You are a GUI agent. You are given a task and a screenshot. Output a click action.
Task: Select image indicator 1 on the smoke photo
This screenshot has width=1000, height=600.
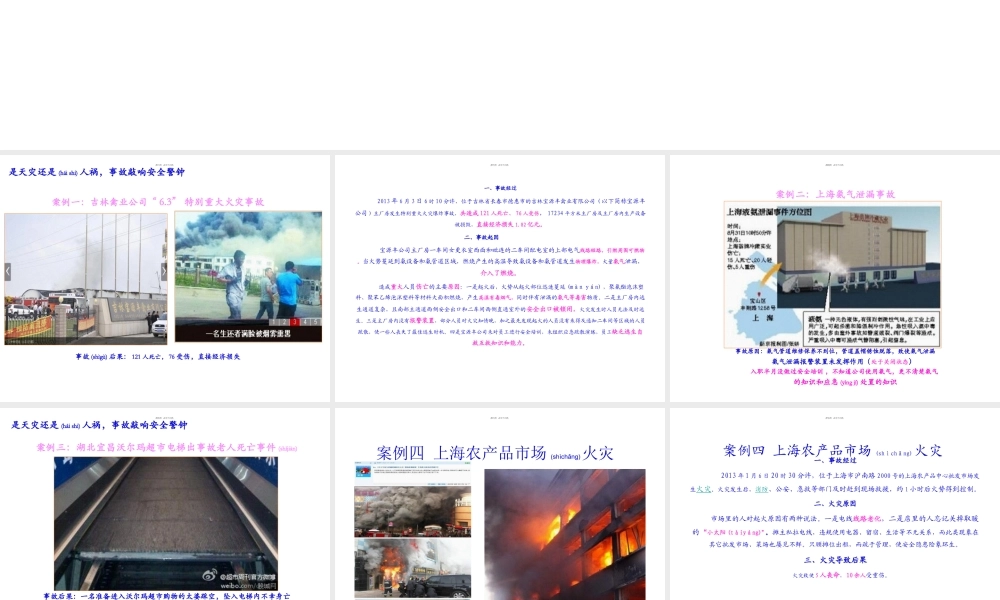274,321
